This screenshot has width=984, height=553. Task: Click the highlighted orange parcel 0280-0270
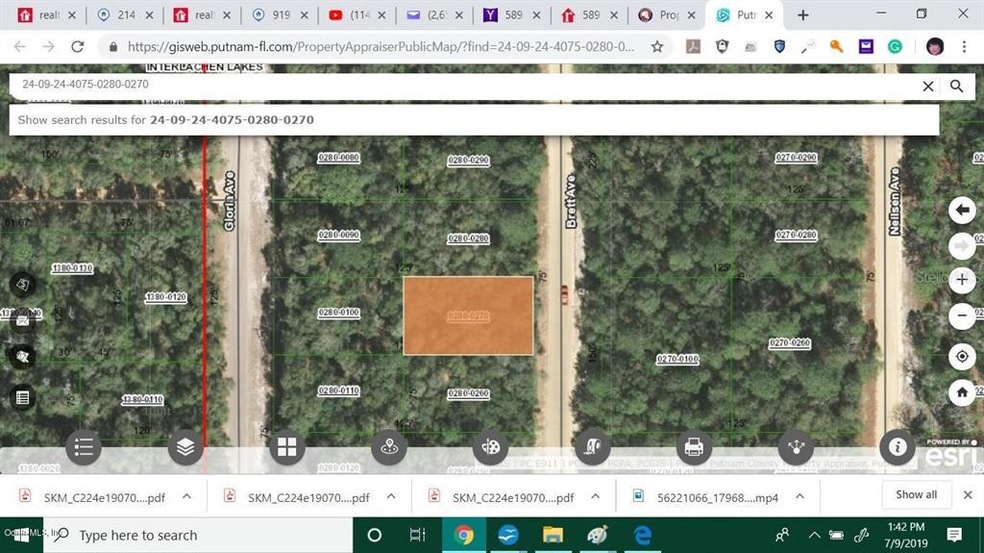468,316
